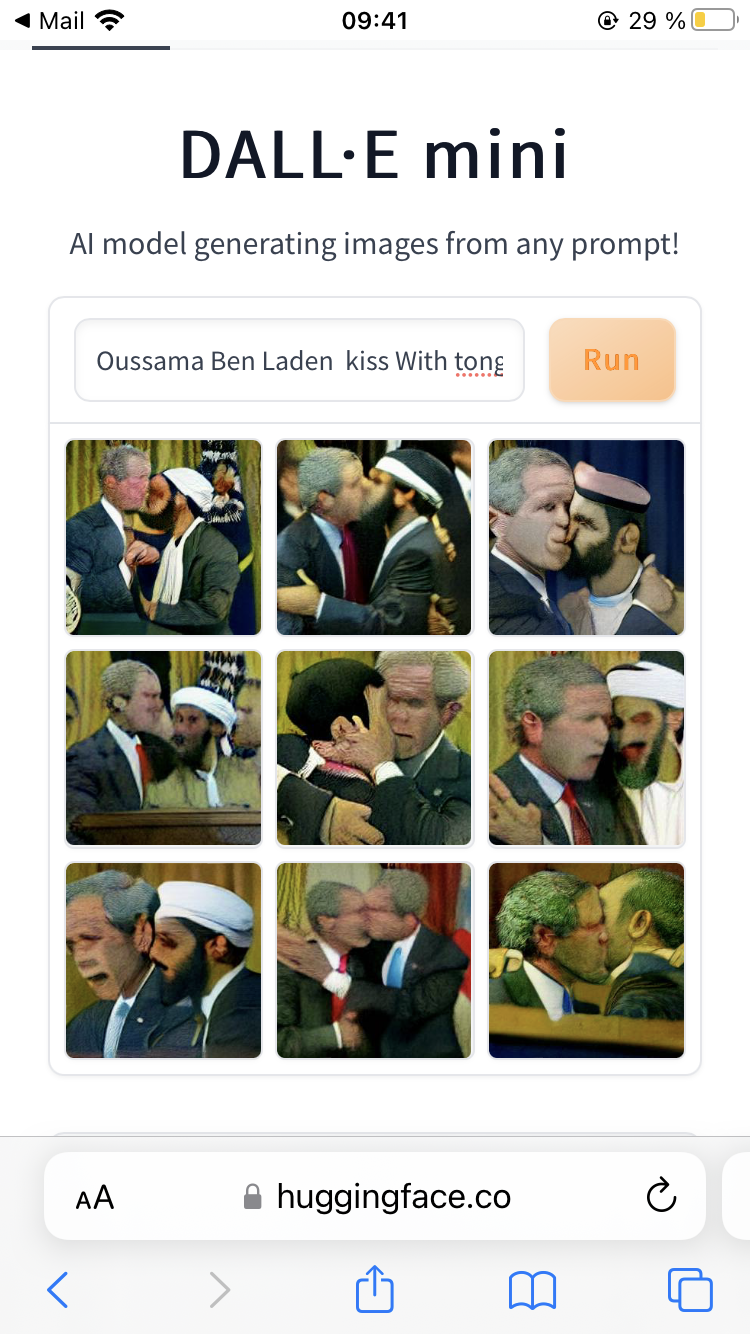This screenshot has width=750, height=1334.
Task: Click the orange Run button
Action: click(x=612, y=359)
